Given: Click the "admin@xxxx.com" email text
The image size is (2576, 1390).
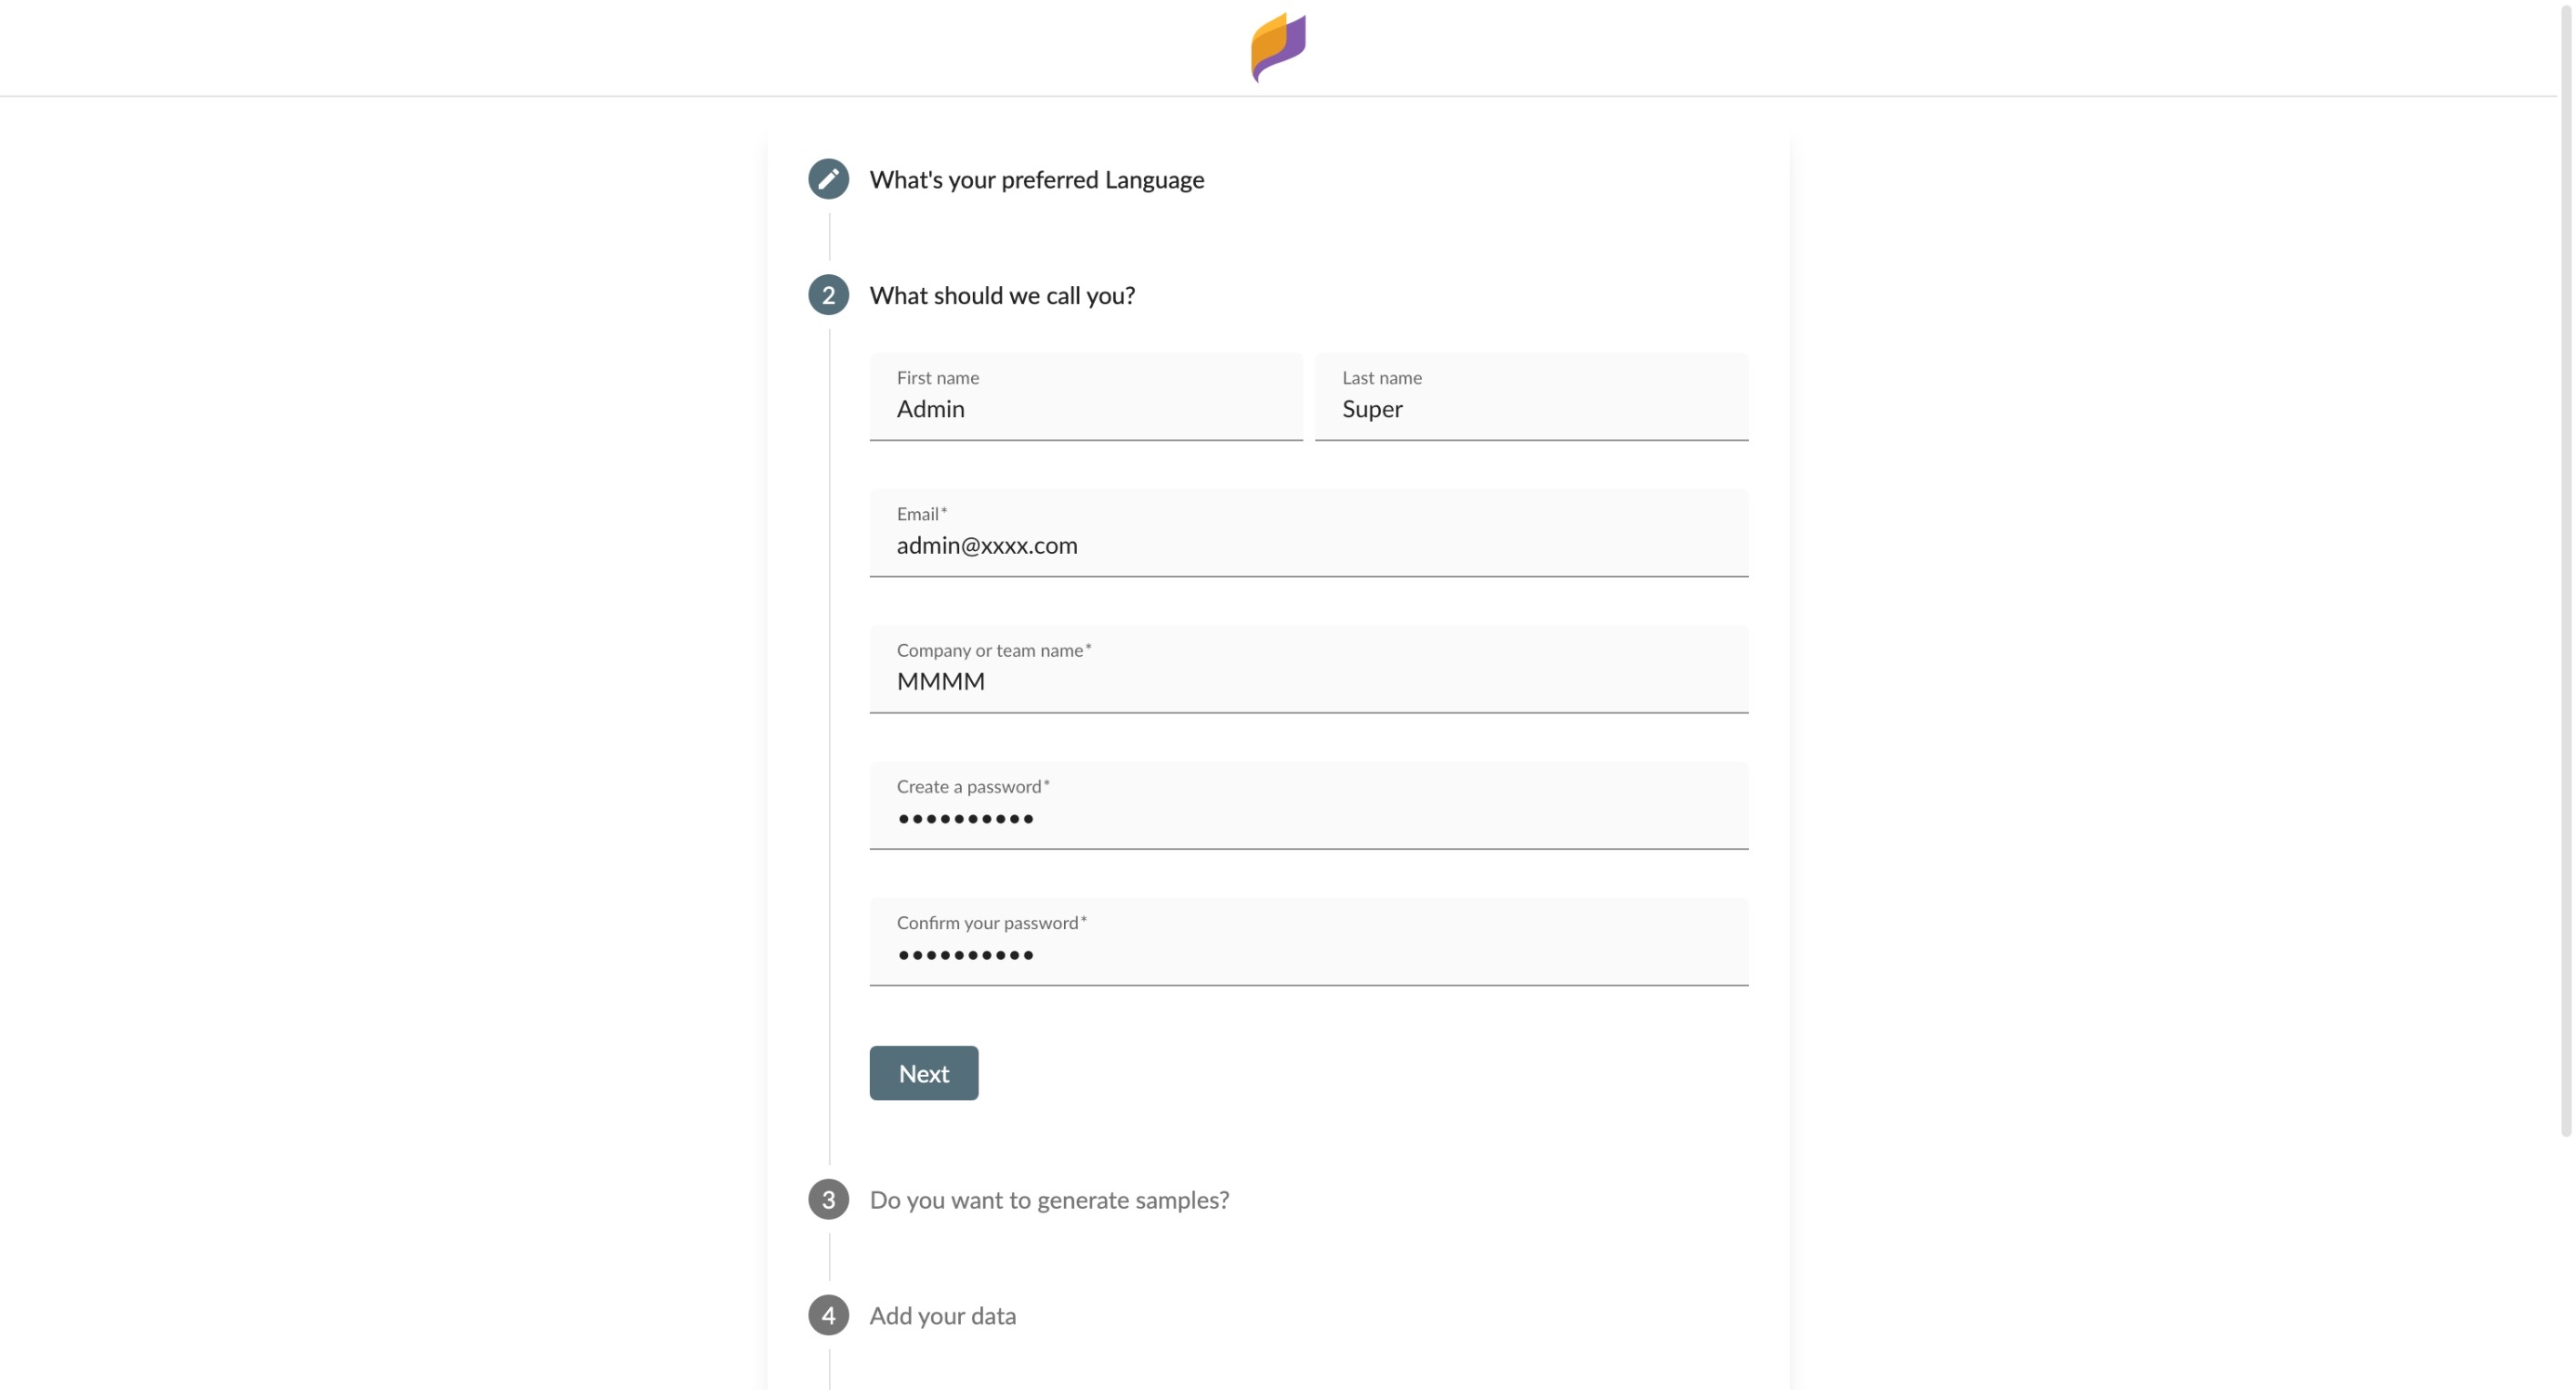Looking at the screenshot, I should click(x=987, y=545).
